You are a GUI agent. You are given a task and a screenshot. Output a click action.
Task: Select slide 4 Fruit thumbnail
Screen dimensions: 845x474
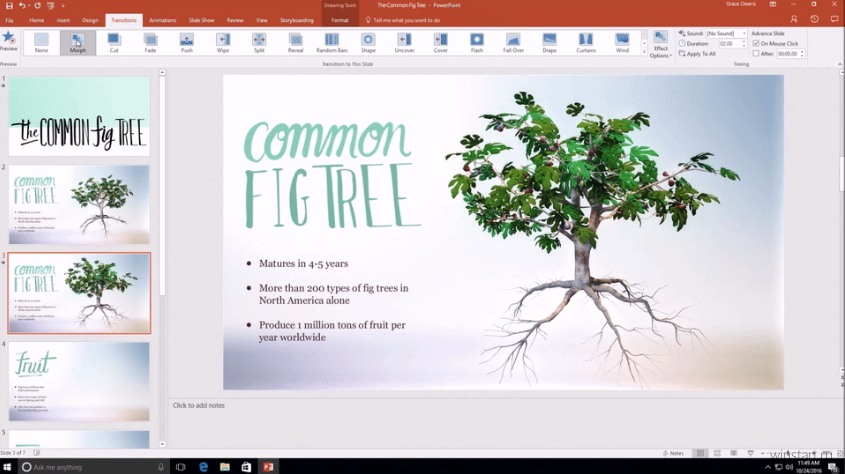pyautogui.click(x=79, y=381)
